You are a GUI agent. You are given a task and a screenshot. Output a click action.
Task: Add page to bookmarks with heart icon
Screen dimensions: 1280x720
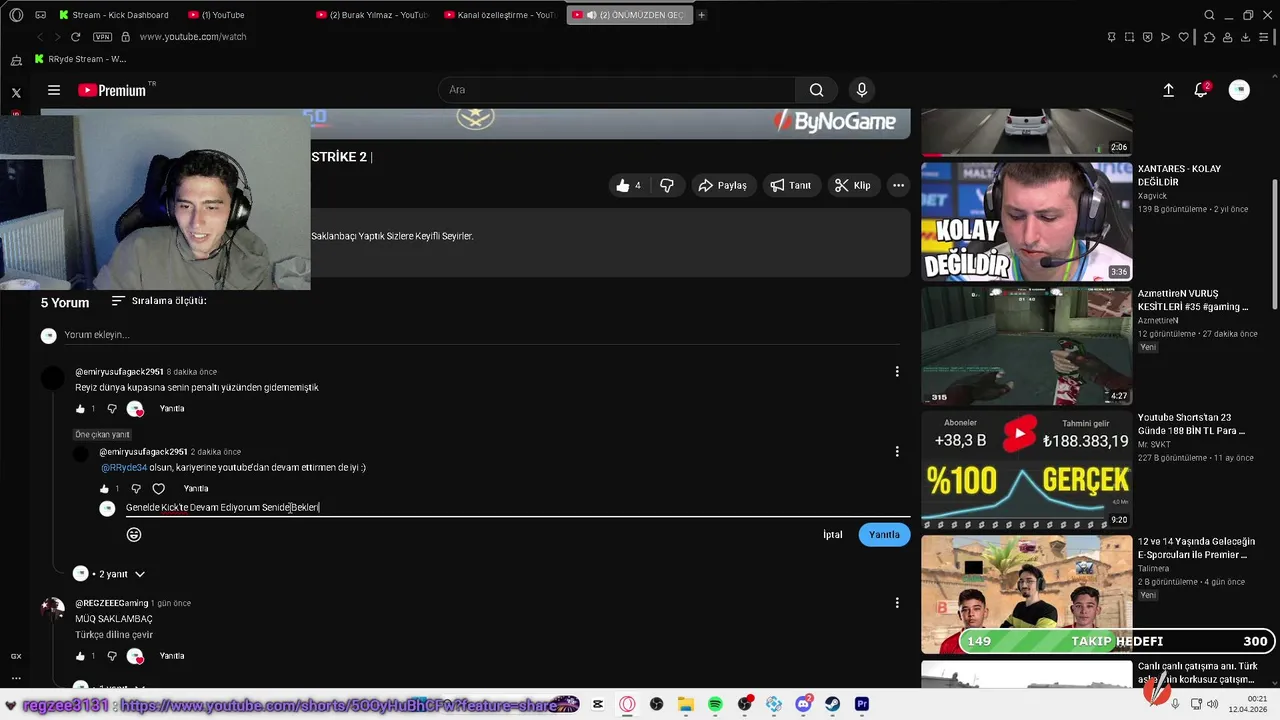pyautogui.click(x=1184, y=37)
